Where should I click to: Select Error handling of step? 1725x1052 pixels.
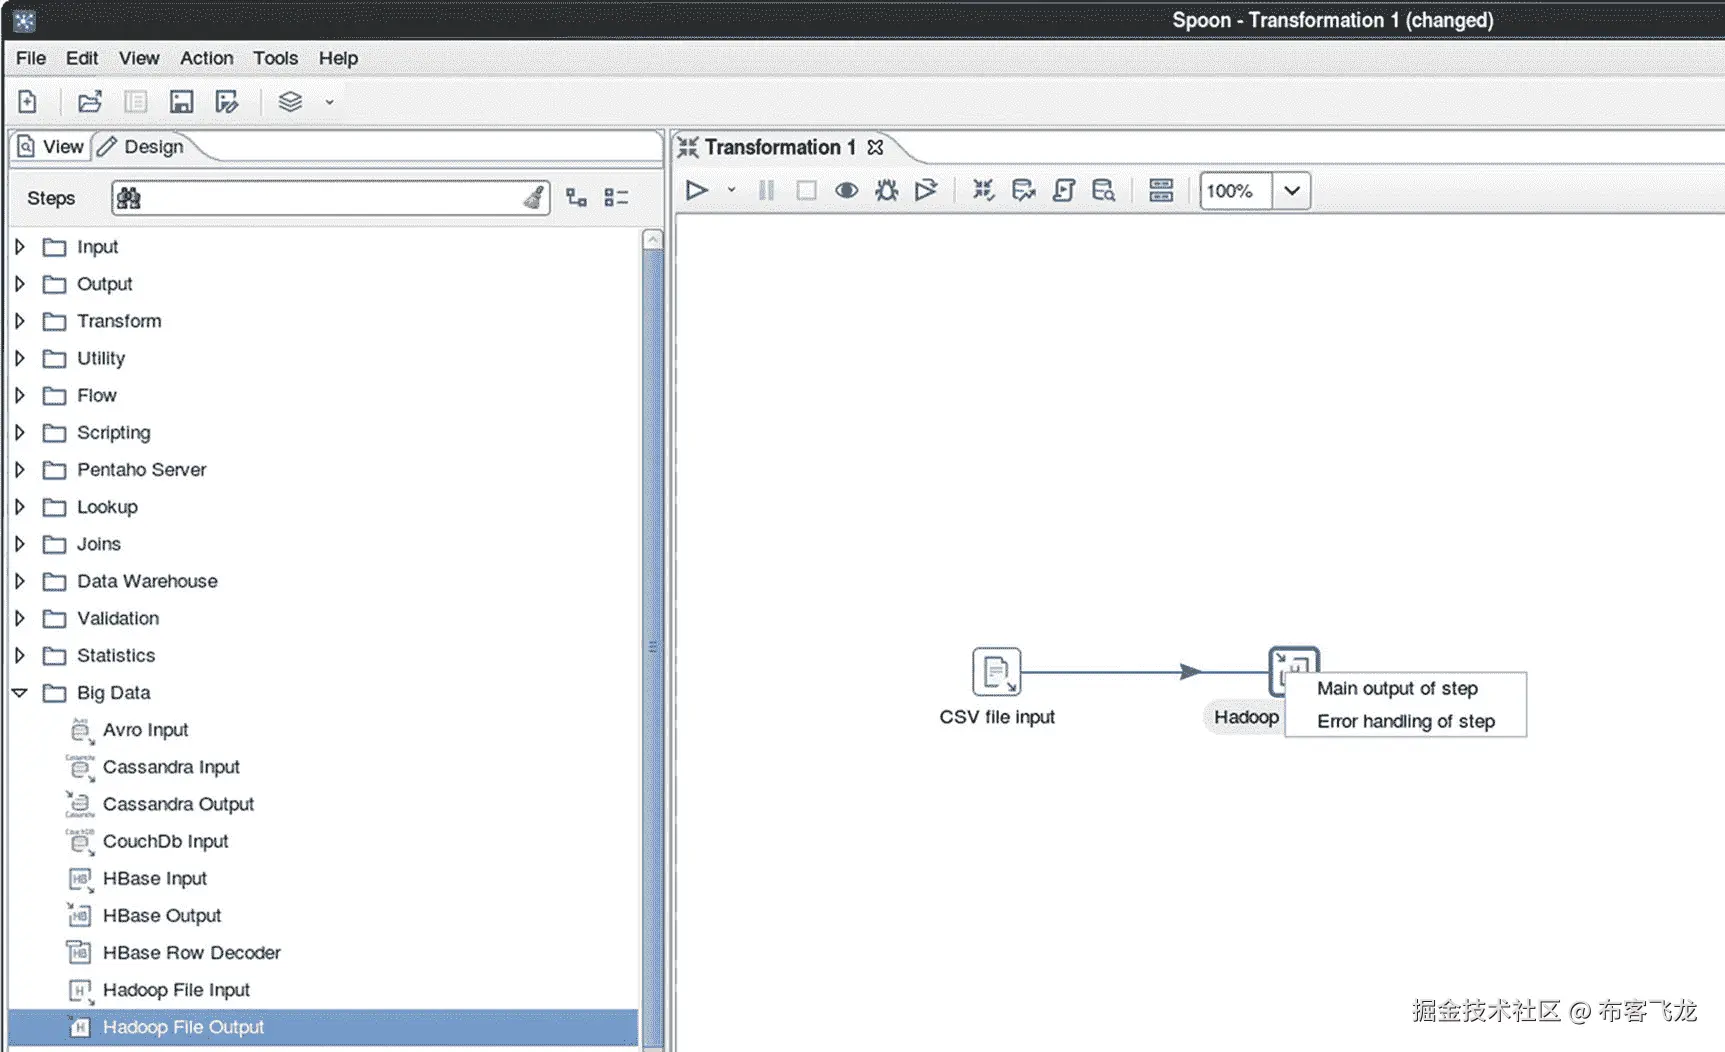click(x=1404, y=721)
